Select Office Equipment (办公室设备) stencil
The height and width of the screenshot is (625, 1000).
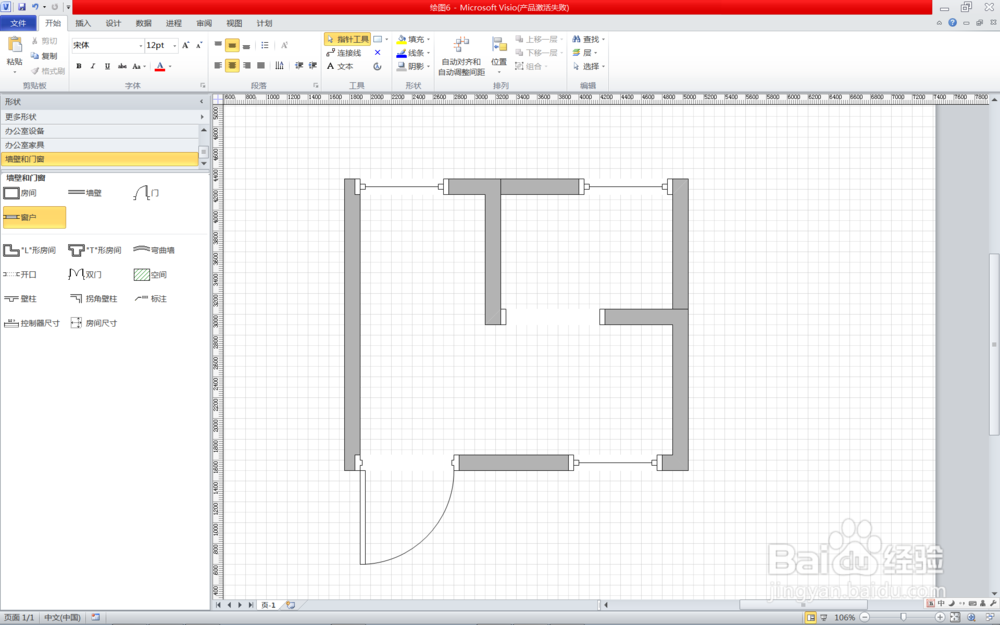pyautogui.click(x=100, y=131)
